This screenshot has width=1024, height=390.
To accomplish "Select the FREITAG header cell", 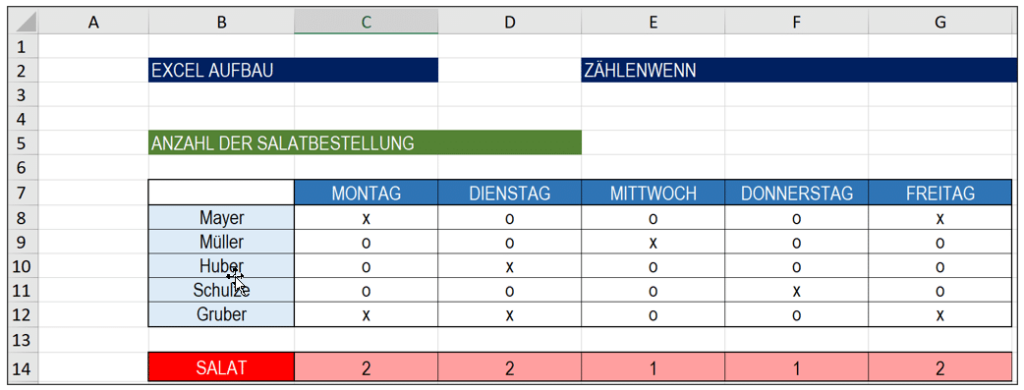I will tap(940, 193).
